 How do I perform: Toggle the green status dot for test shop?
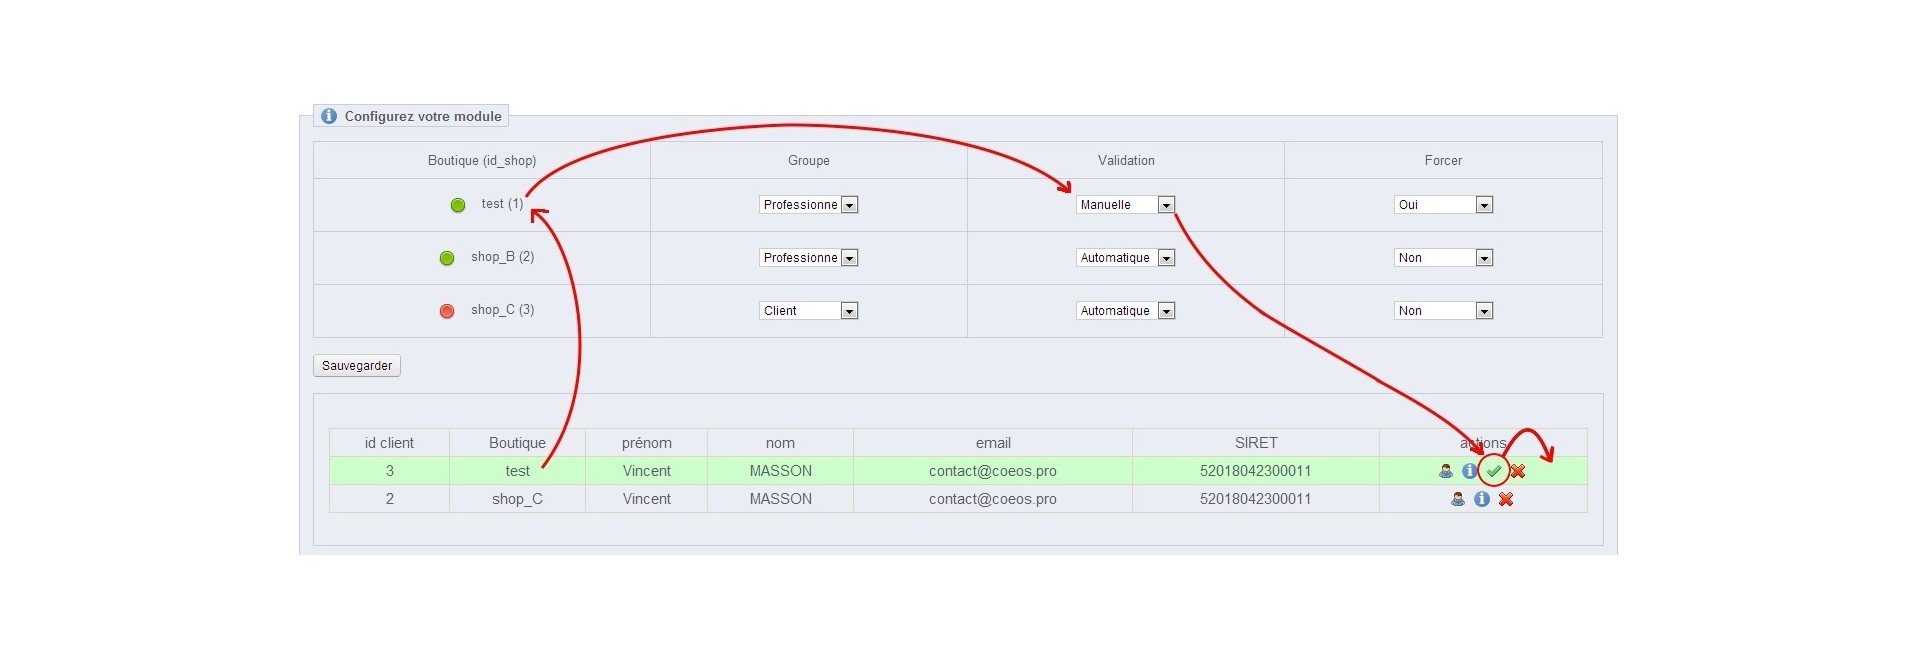coord(458,205)
